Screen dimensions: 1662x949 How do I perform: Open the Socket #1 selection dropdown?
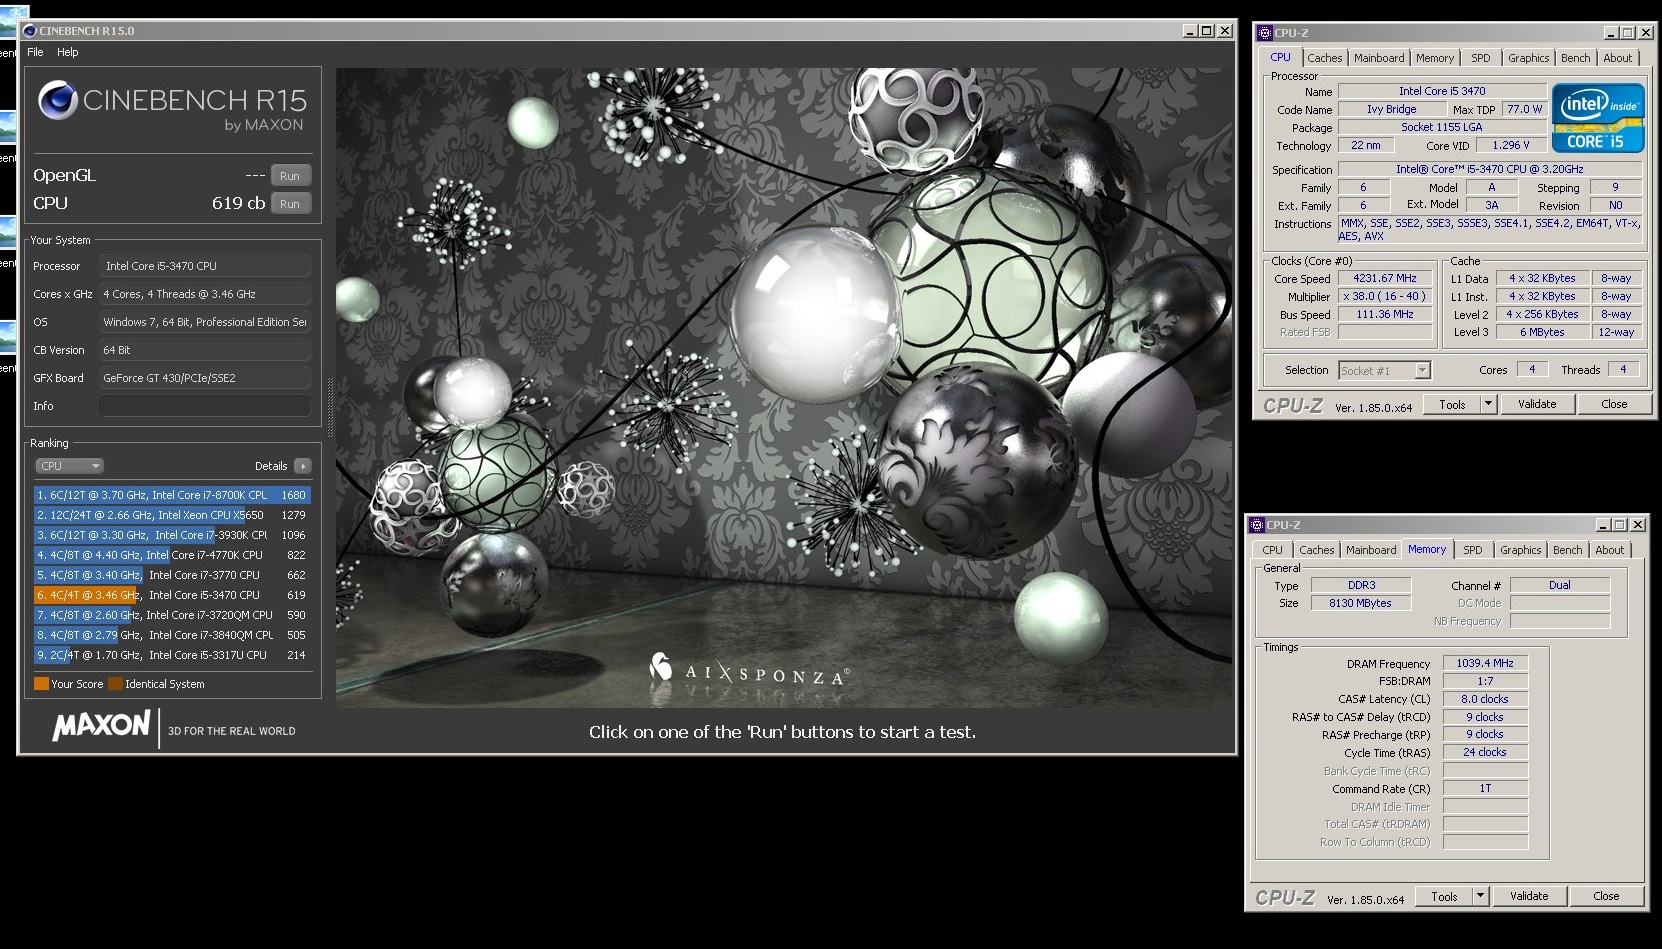(1385, 370)
